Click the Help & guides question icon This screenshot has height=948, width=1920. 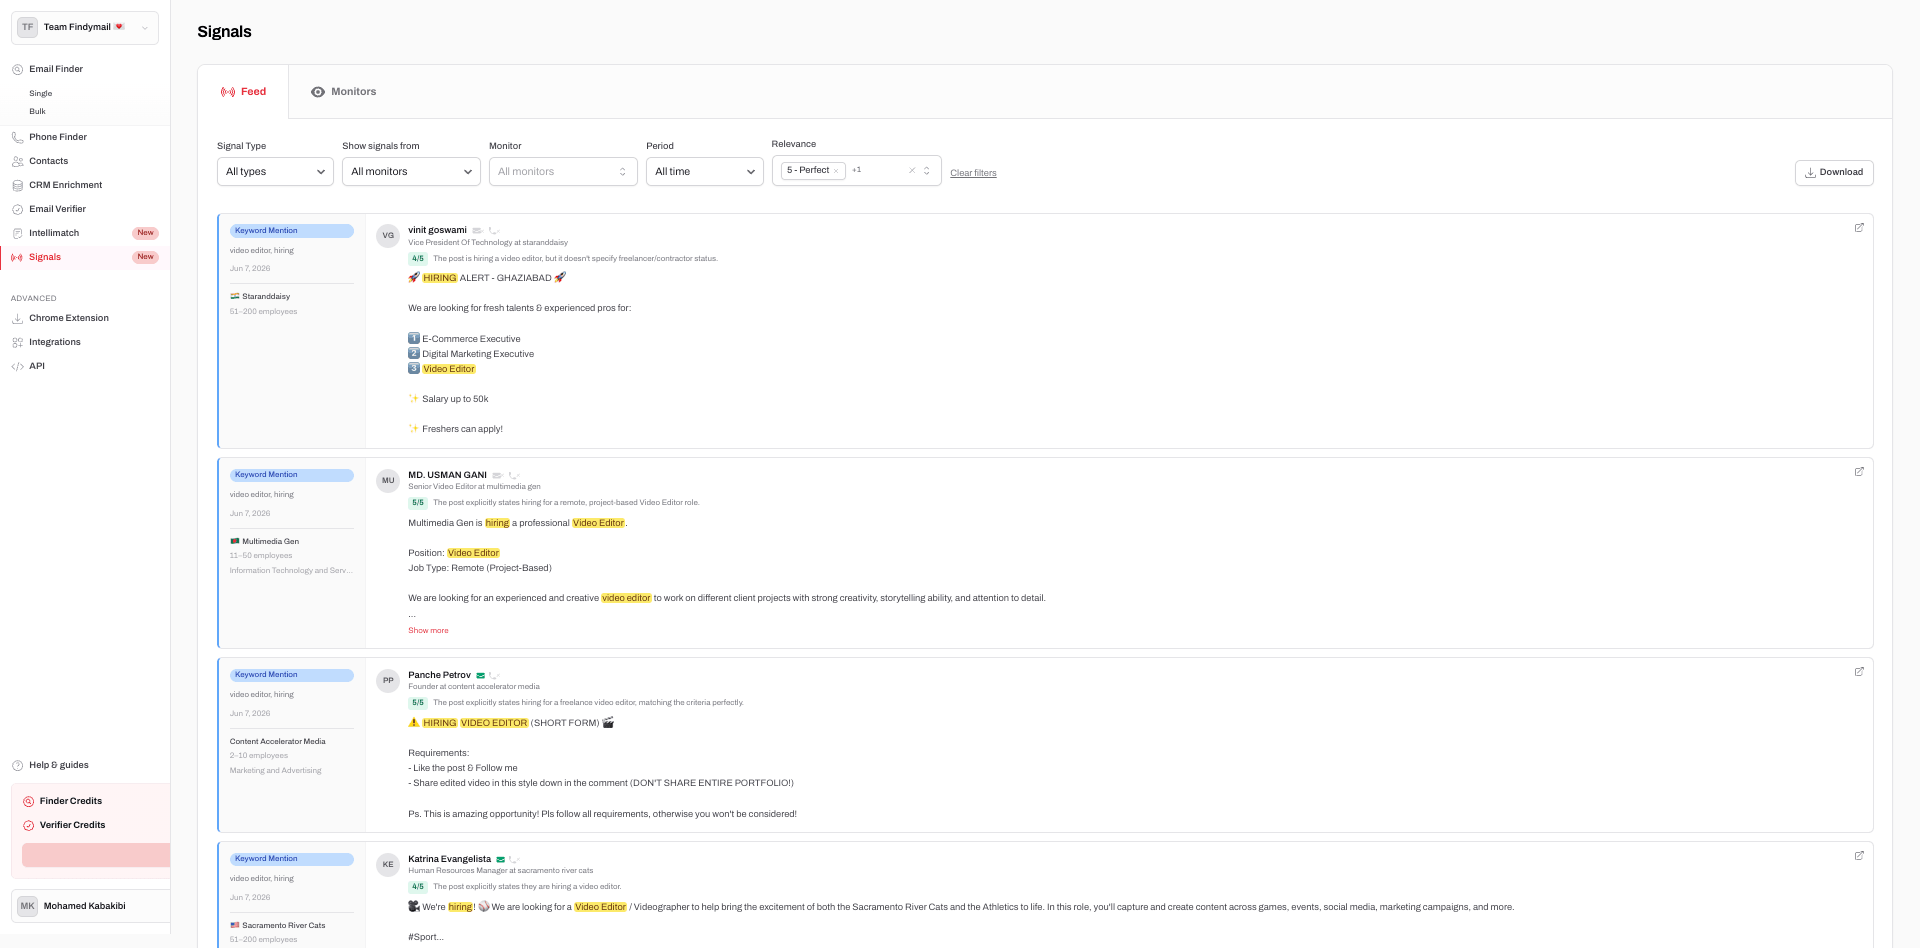click(17, 765)
